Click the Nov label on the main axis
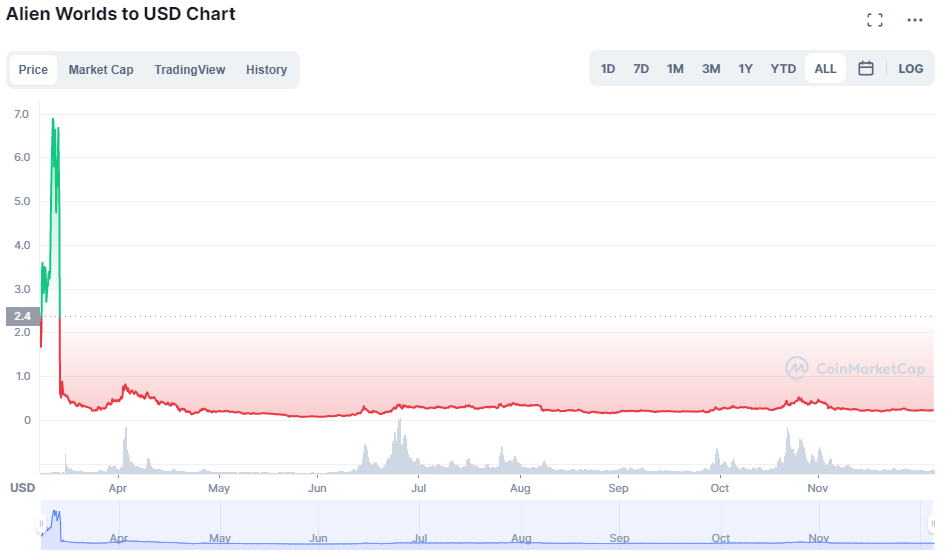Screen dimensions: 949x558 [x=818, y=488]
